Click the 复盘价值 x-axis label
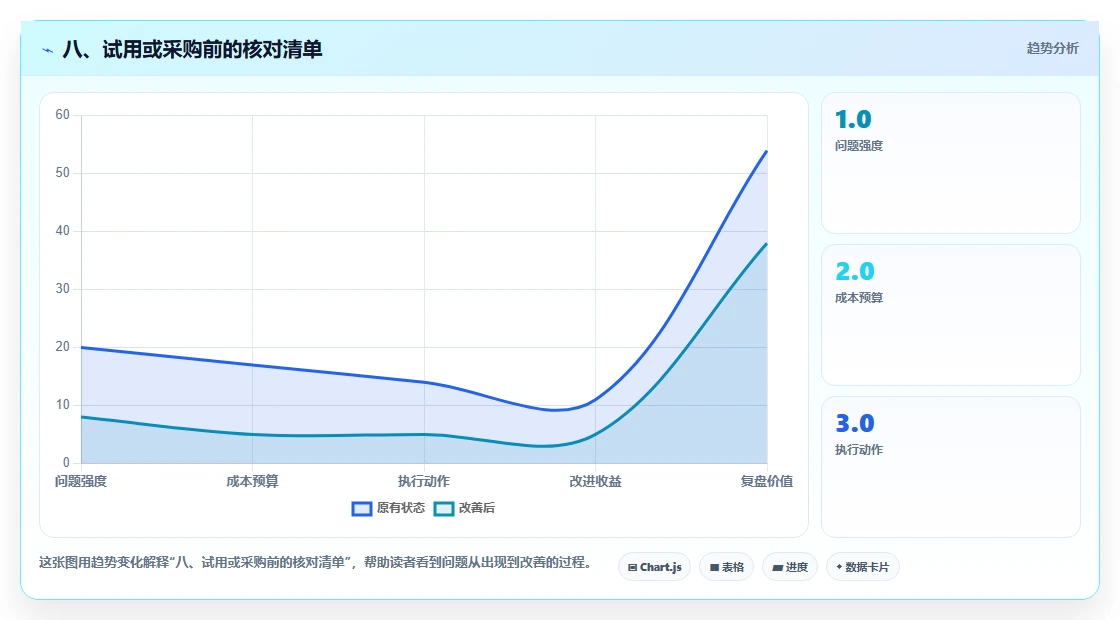Viewport: 1120px width, 620px height. point(766,481)
